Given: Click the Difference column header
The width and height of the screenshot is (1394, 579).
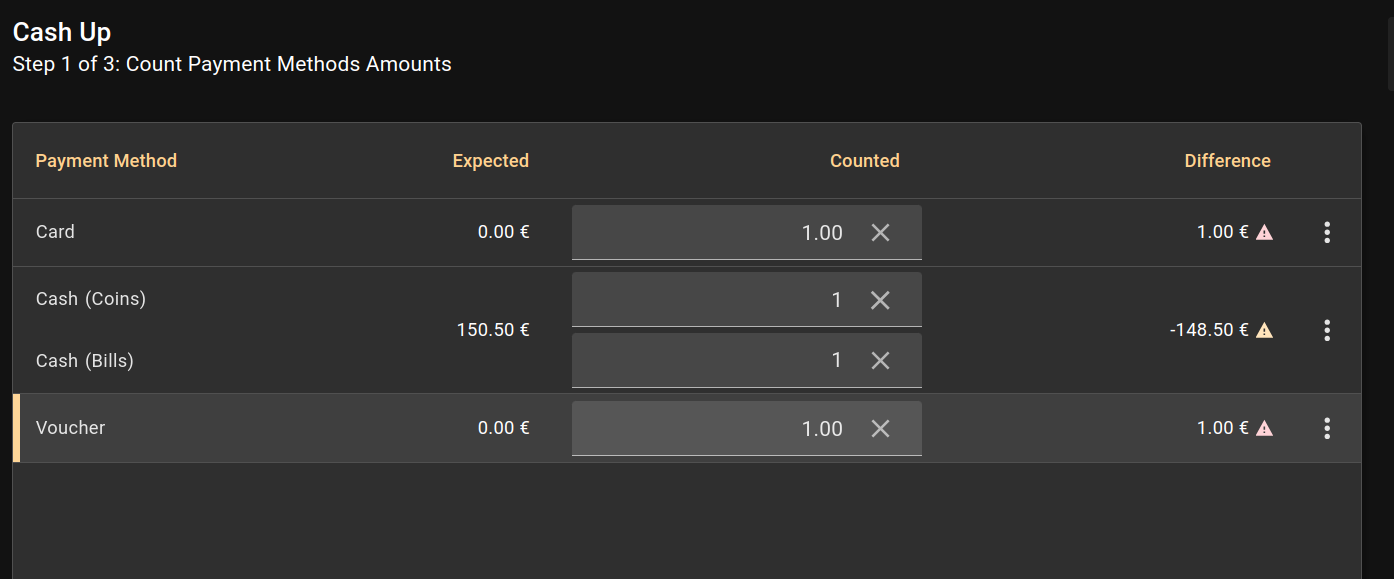Looking at the screenshot, I should 1227,161.
